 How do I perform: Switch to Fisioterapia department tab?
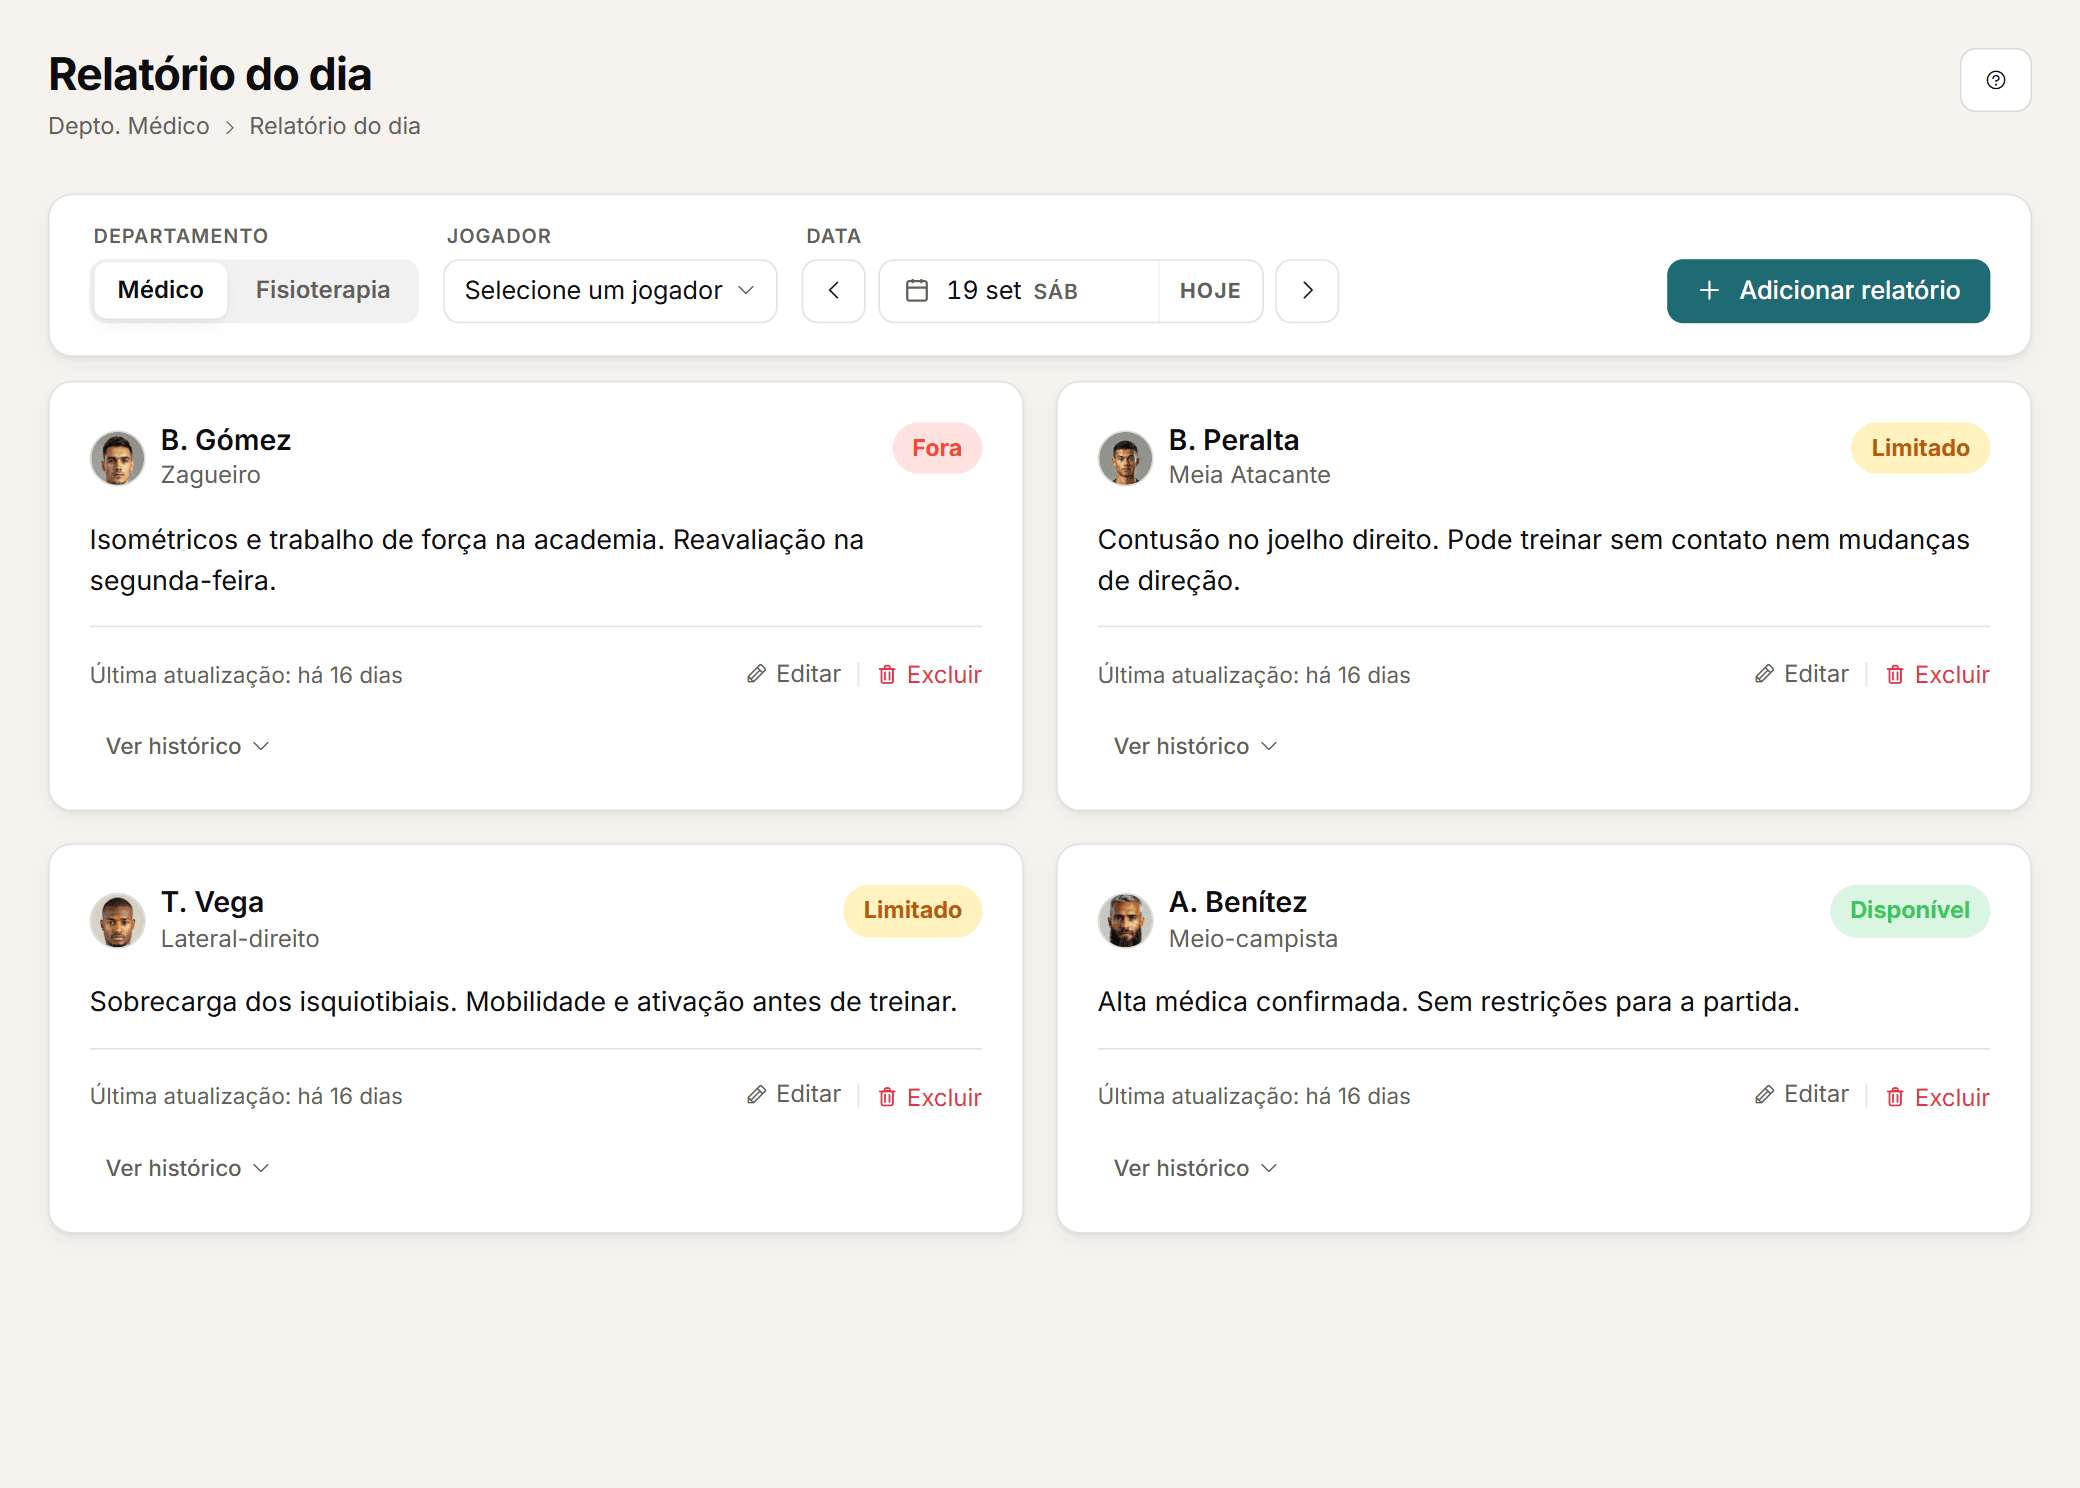(322, 290)
